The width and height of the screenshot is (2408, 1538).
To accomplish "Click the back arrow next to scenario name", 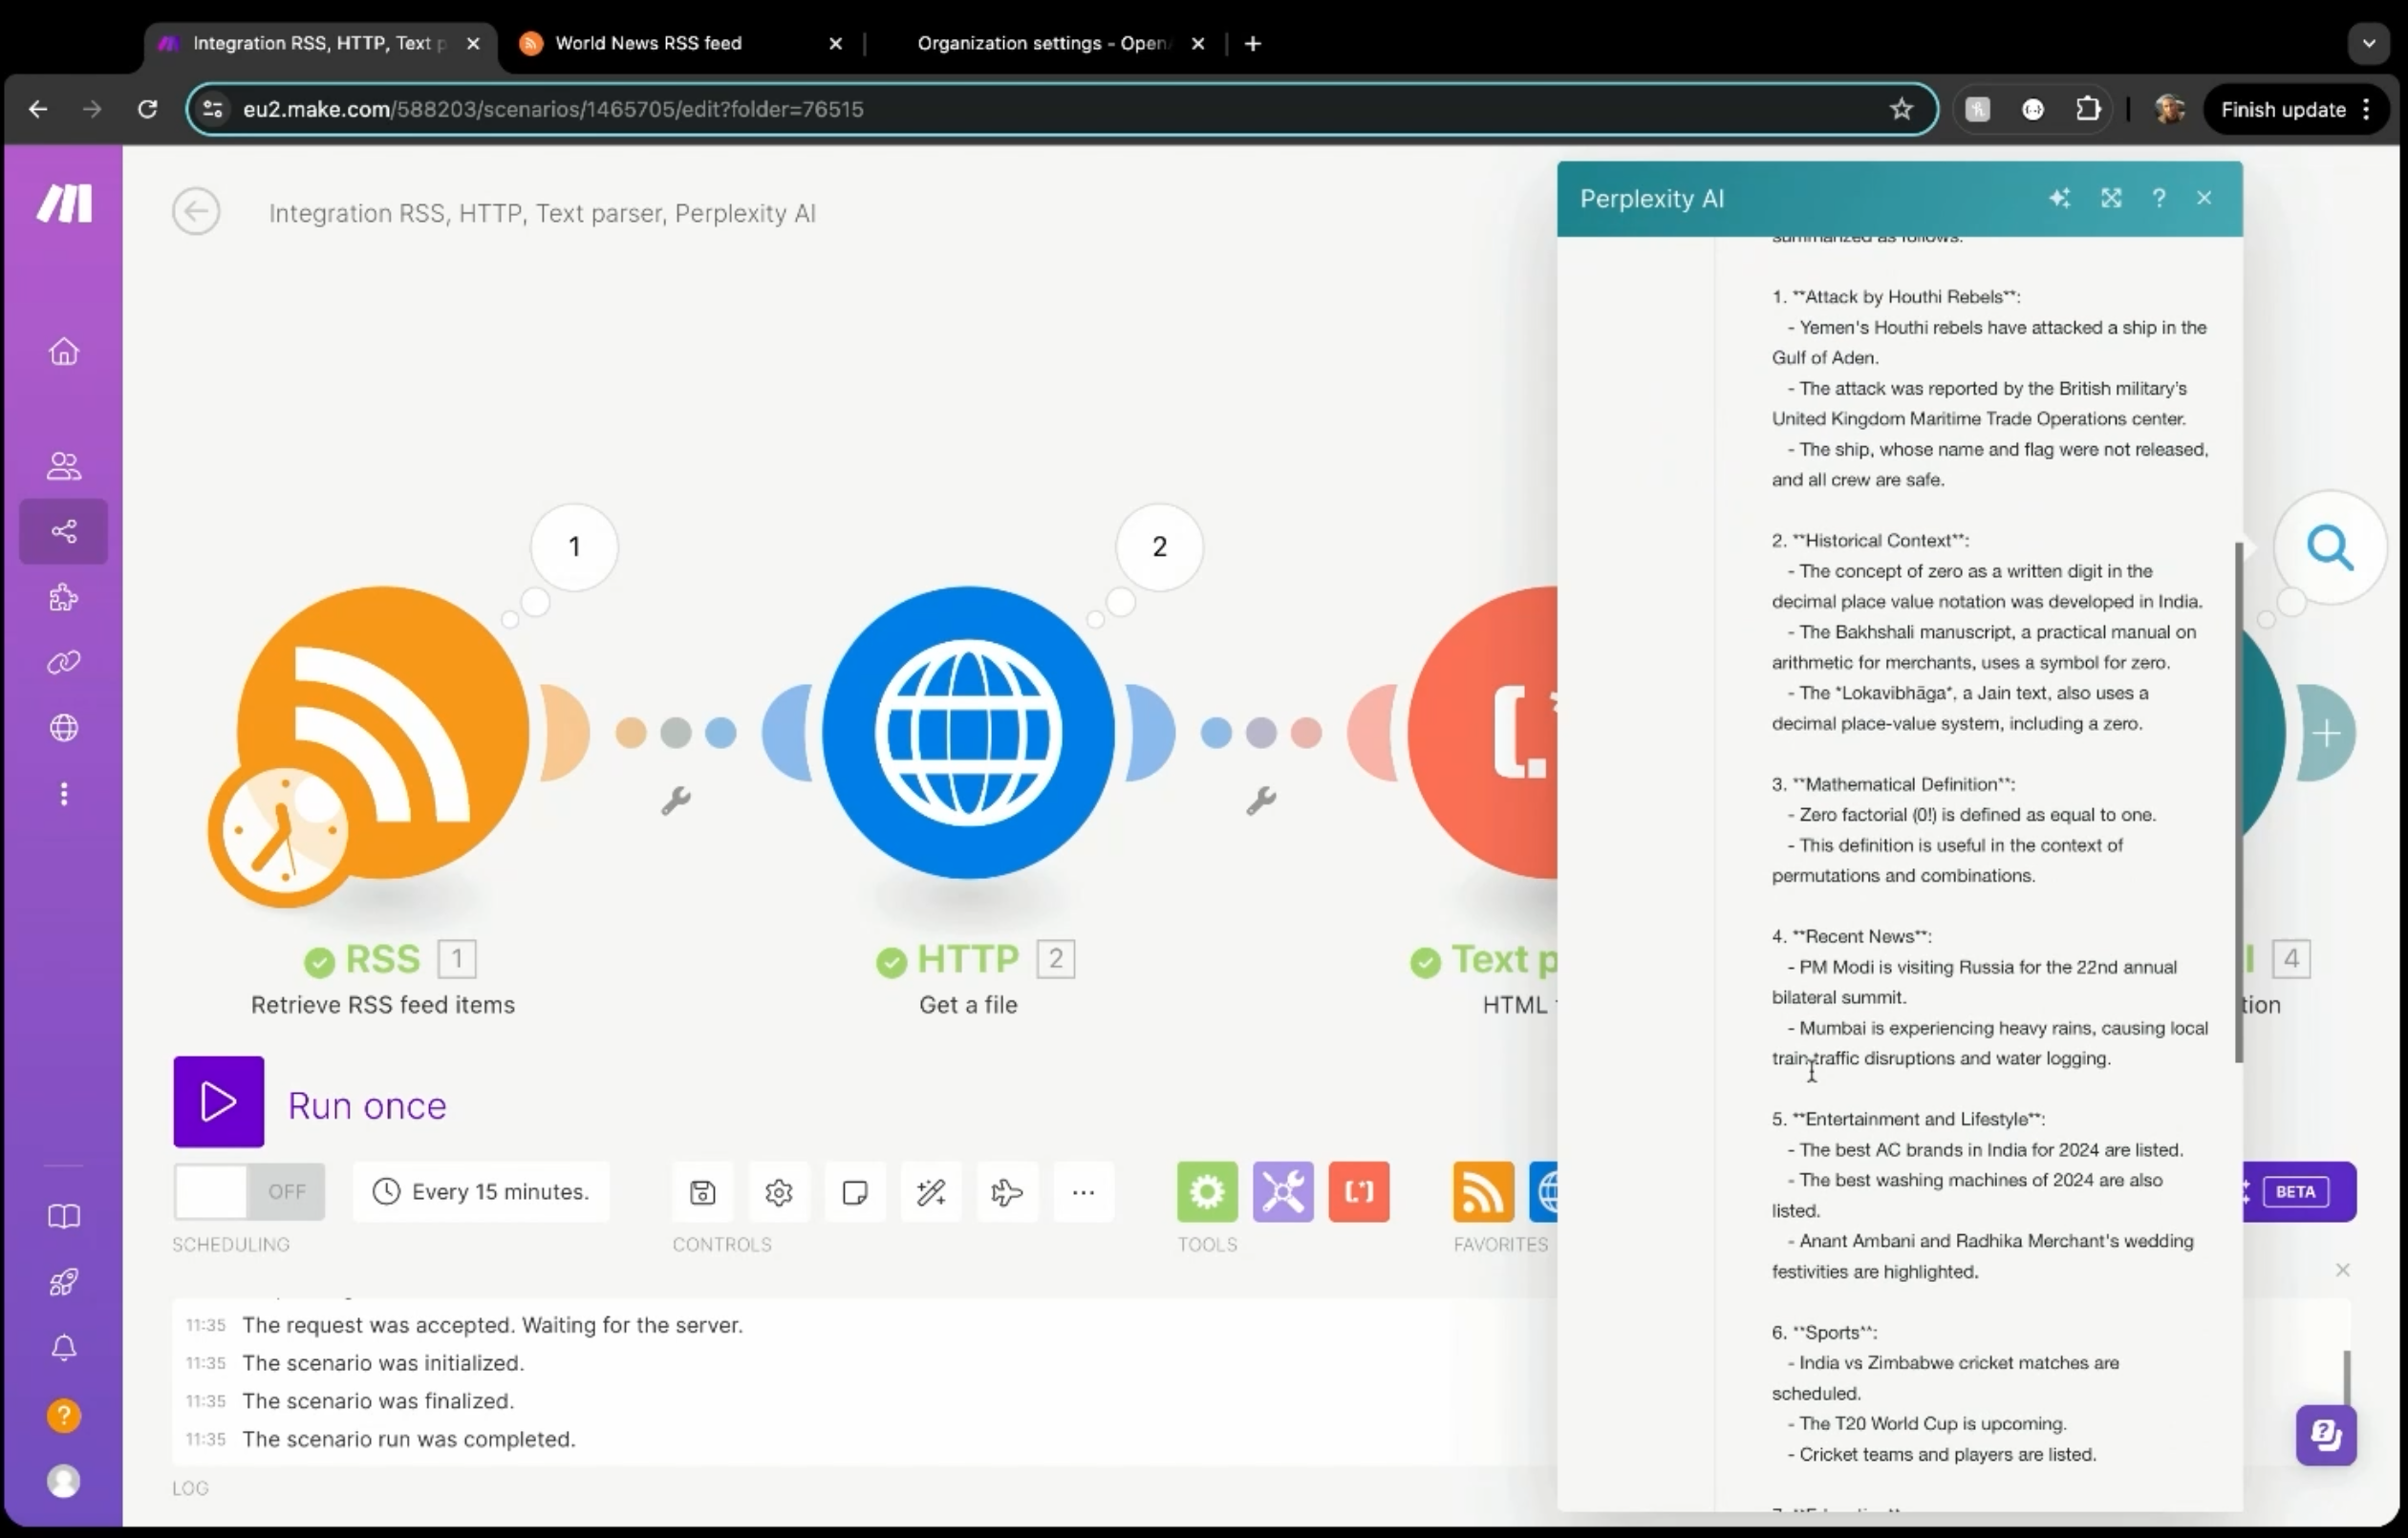I will point(196,212).
